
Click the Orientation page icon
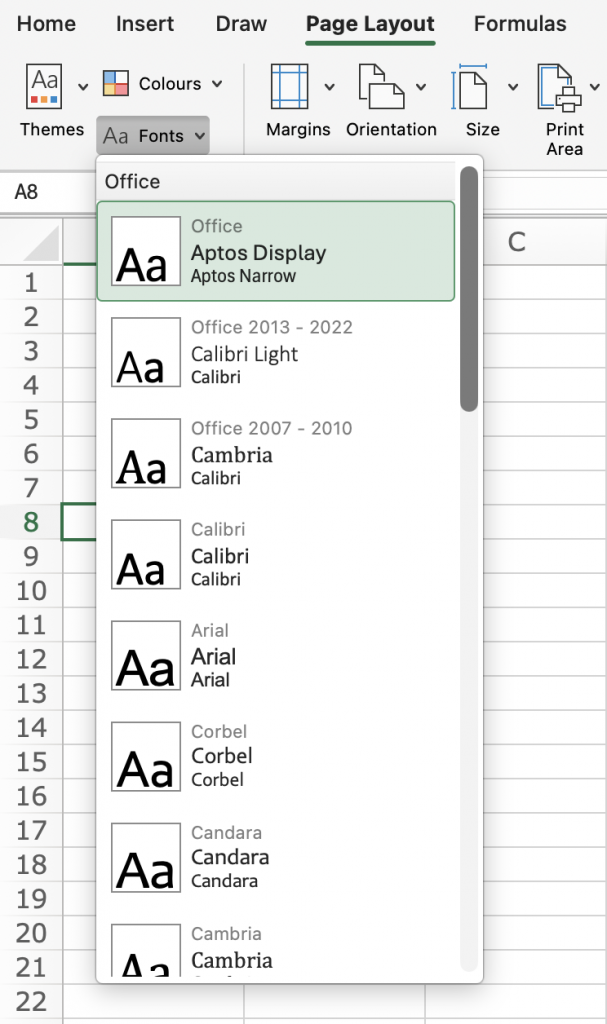coord(381,86)
